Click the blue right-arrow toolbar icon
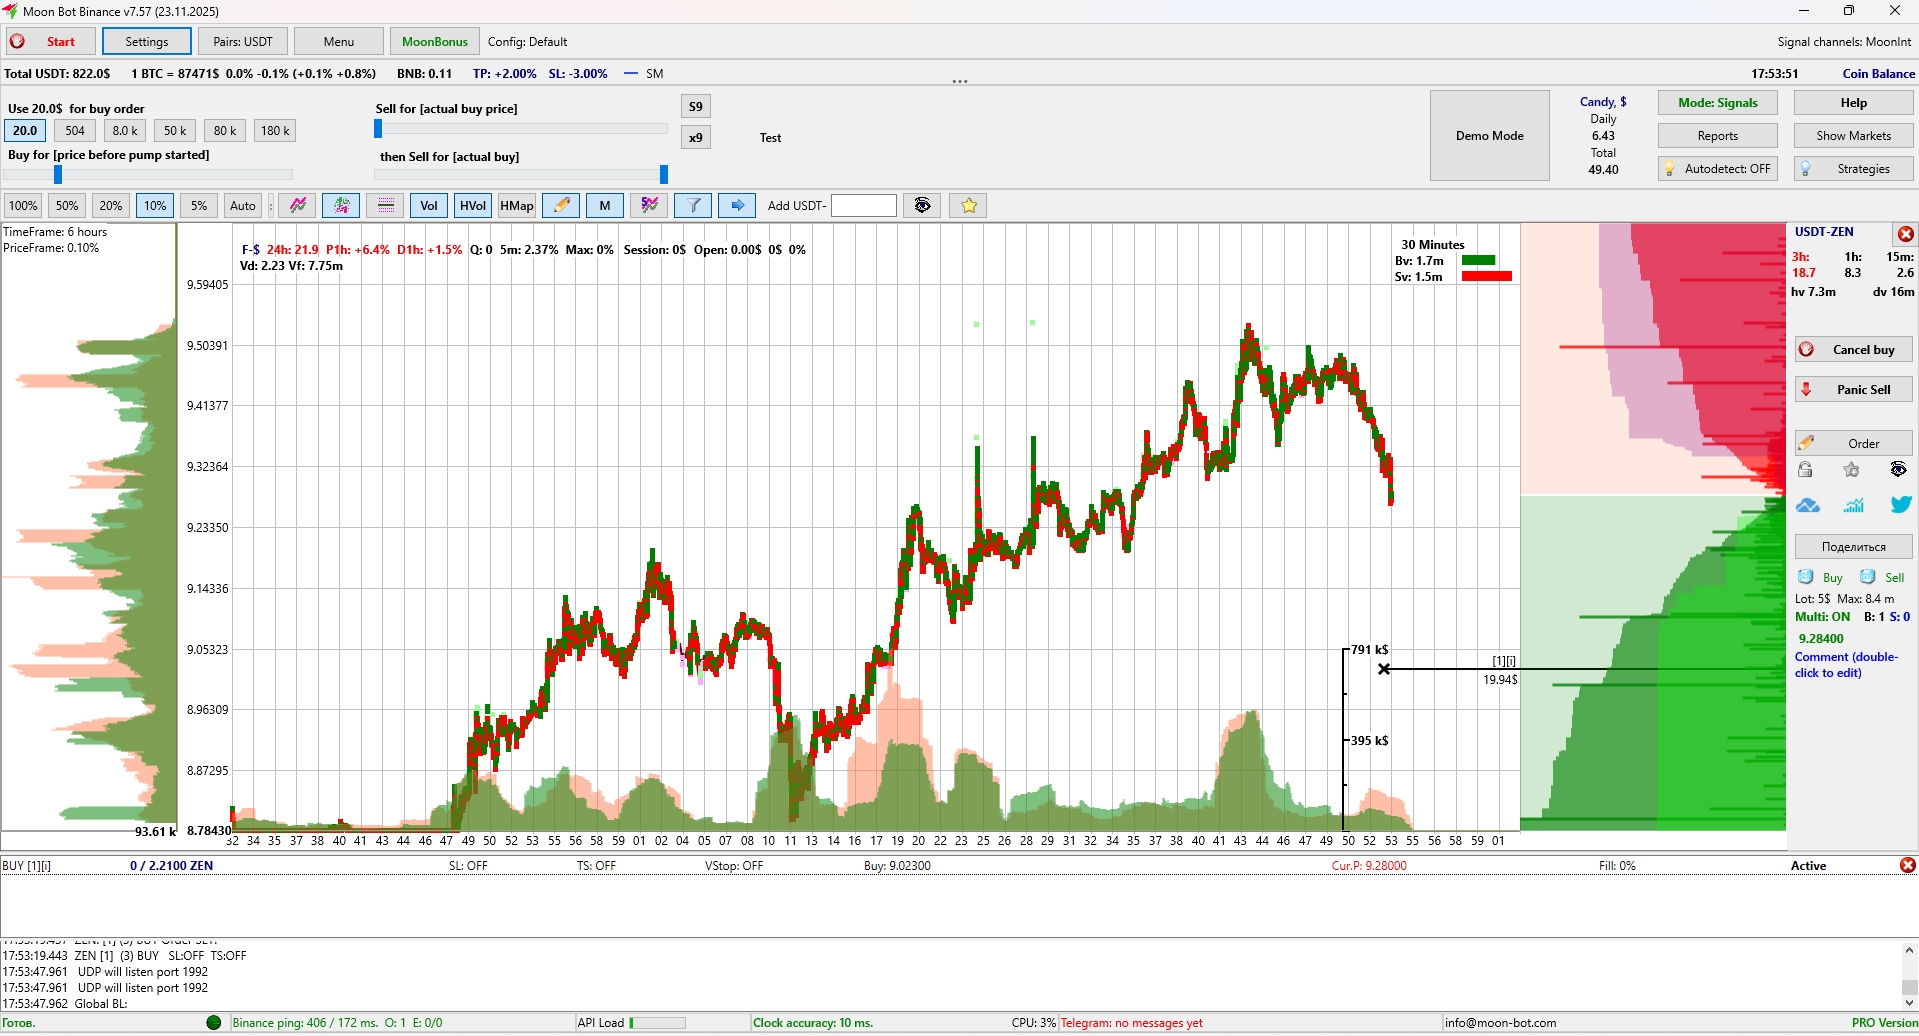 (x=737, y=206)
